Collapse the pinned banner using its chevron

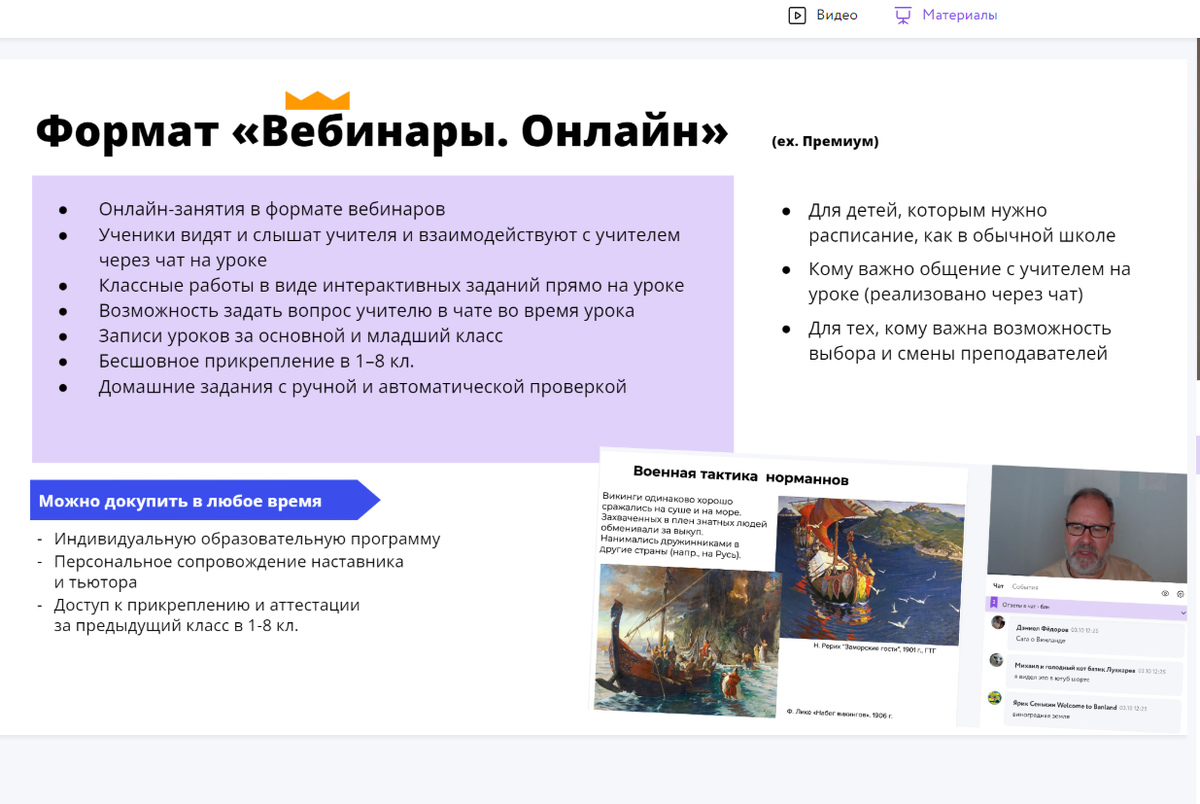pyautogui.click(x=1183, y=613)
